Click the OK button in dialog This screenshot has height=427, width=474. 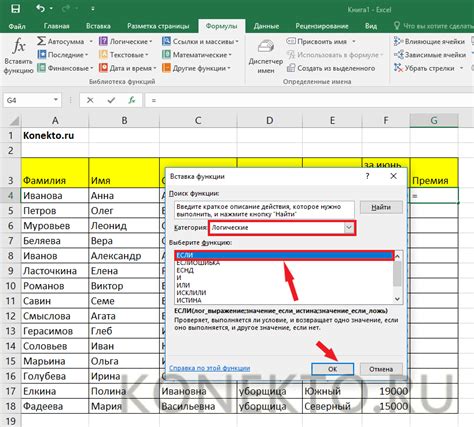(332, 369)
